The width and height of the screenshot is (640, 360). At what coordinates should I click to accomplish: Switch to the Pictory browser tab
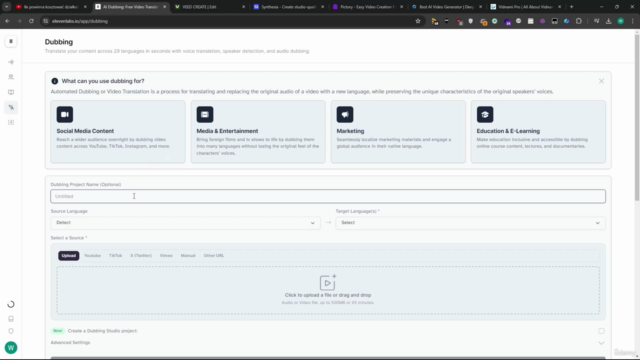tap(367, 7)
